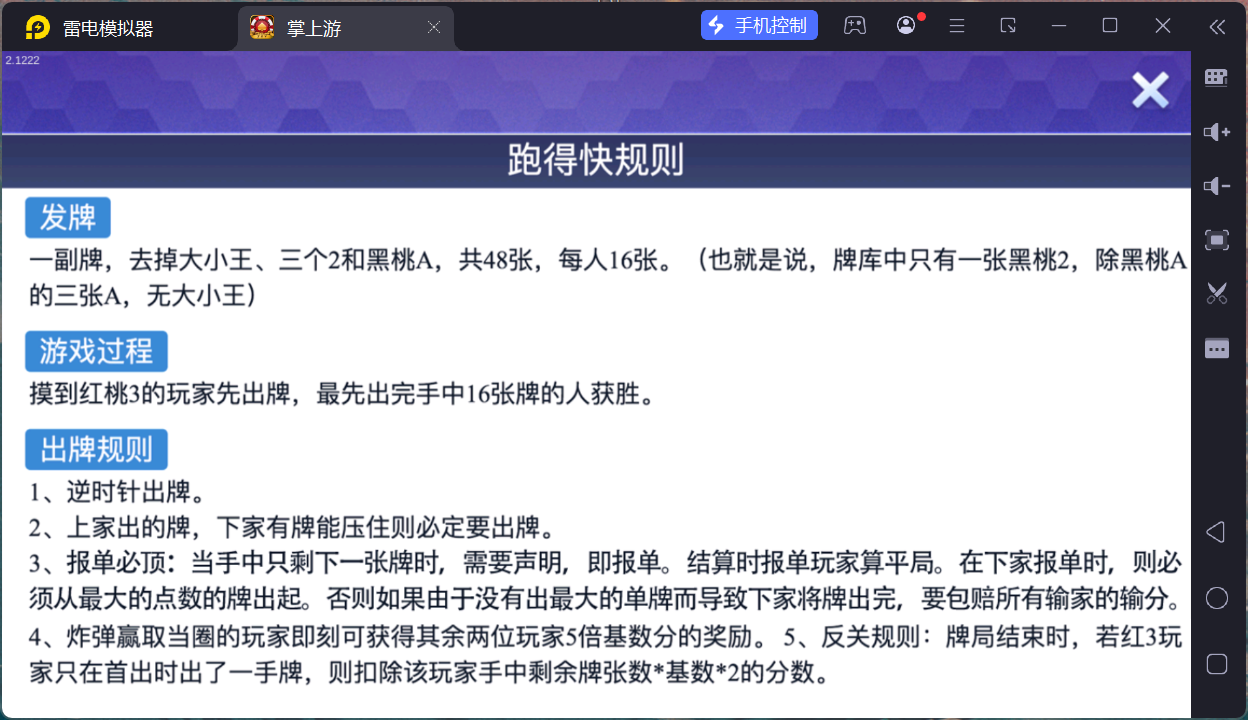Open the more tools panel
1248x720 pixels.
[1217, 348]
